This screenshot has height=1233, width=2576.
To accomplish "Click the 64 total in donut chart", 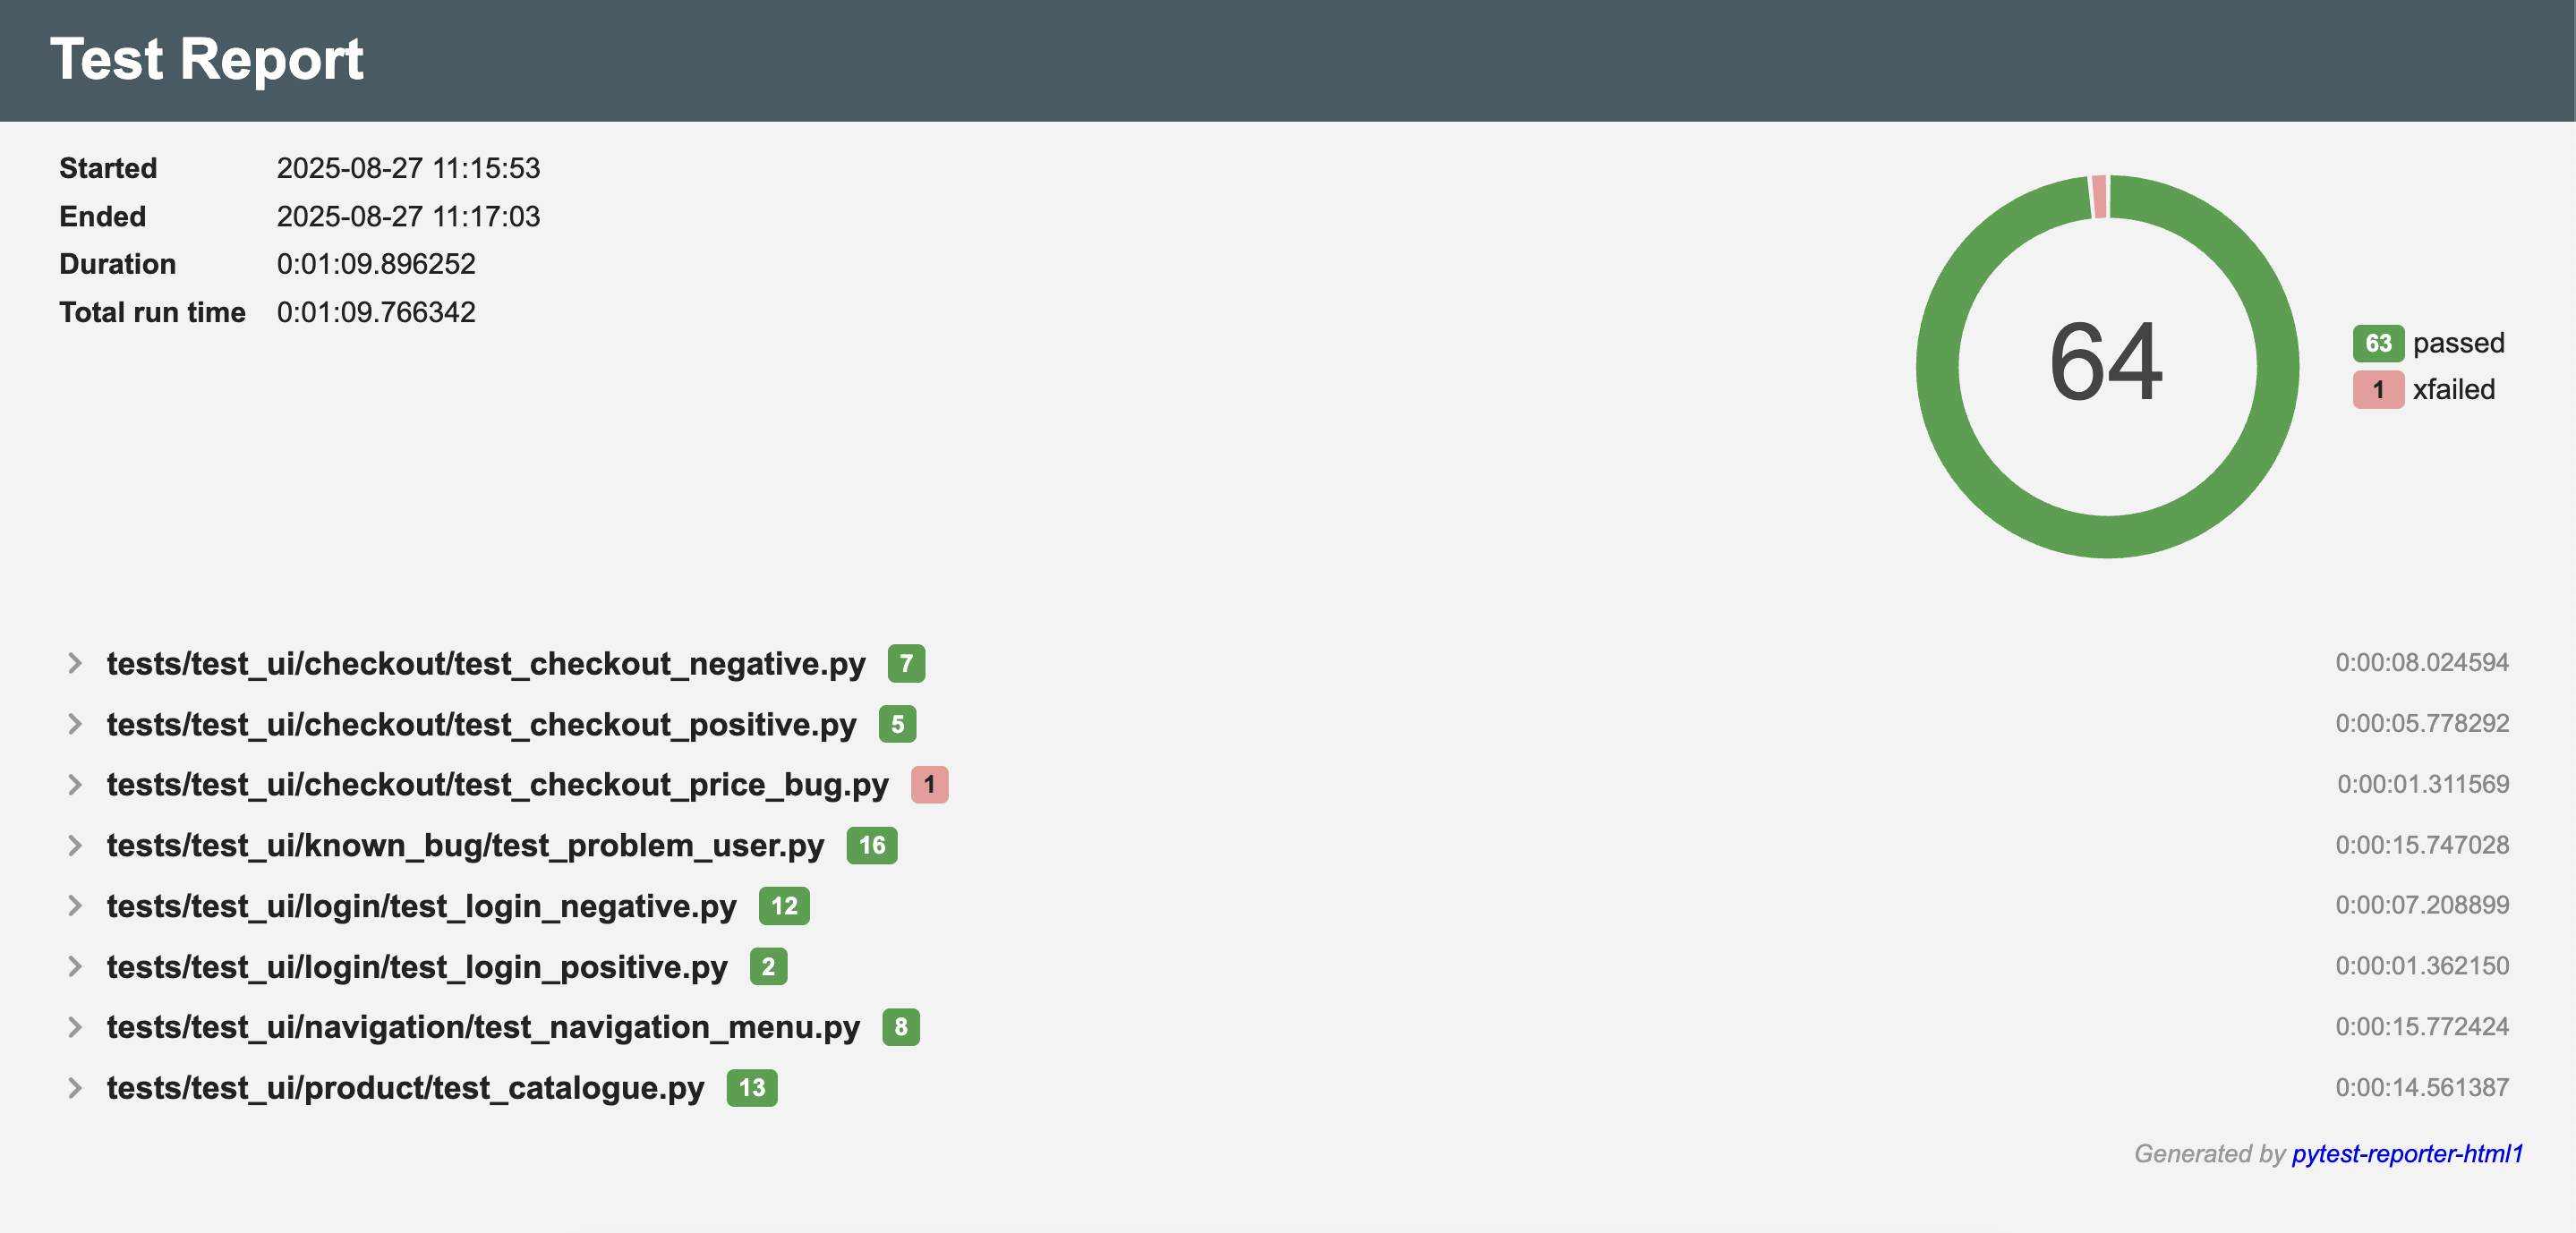I will [2106, 362].
